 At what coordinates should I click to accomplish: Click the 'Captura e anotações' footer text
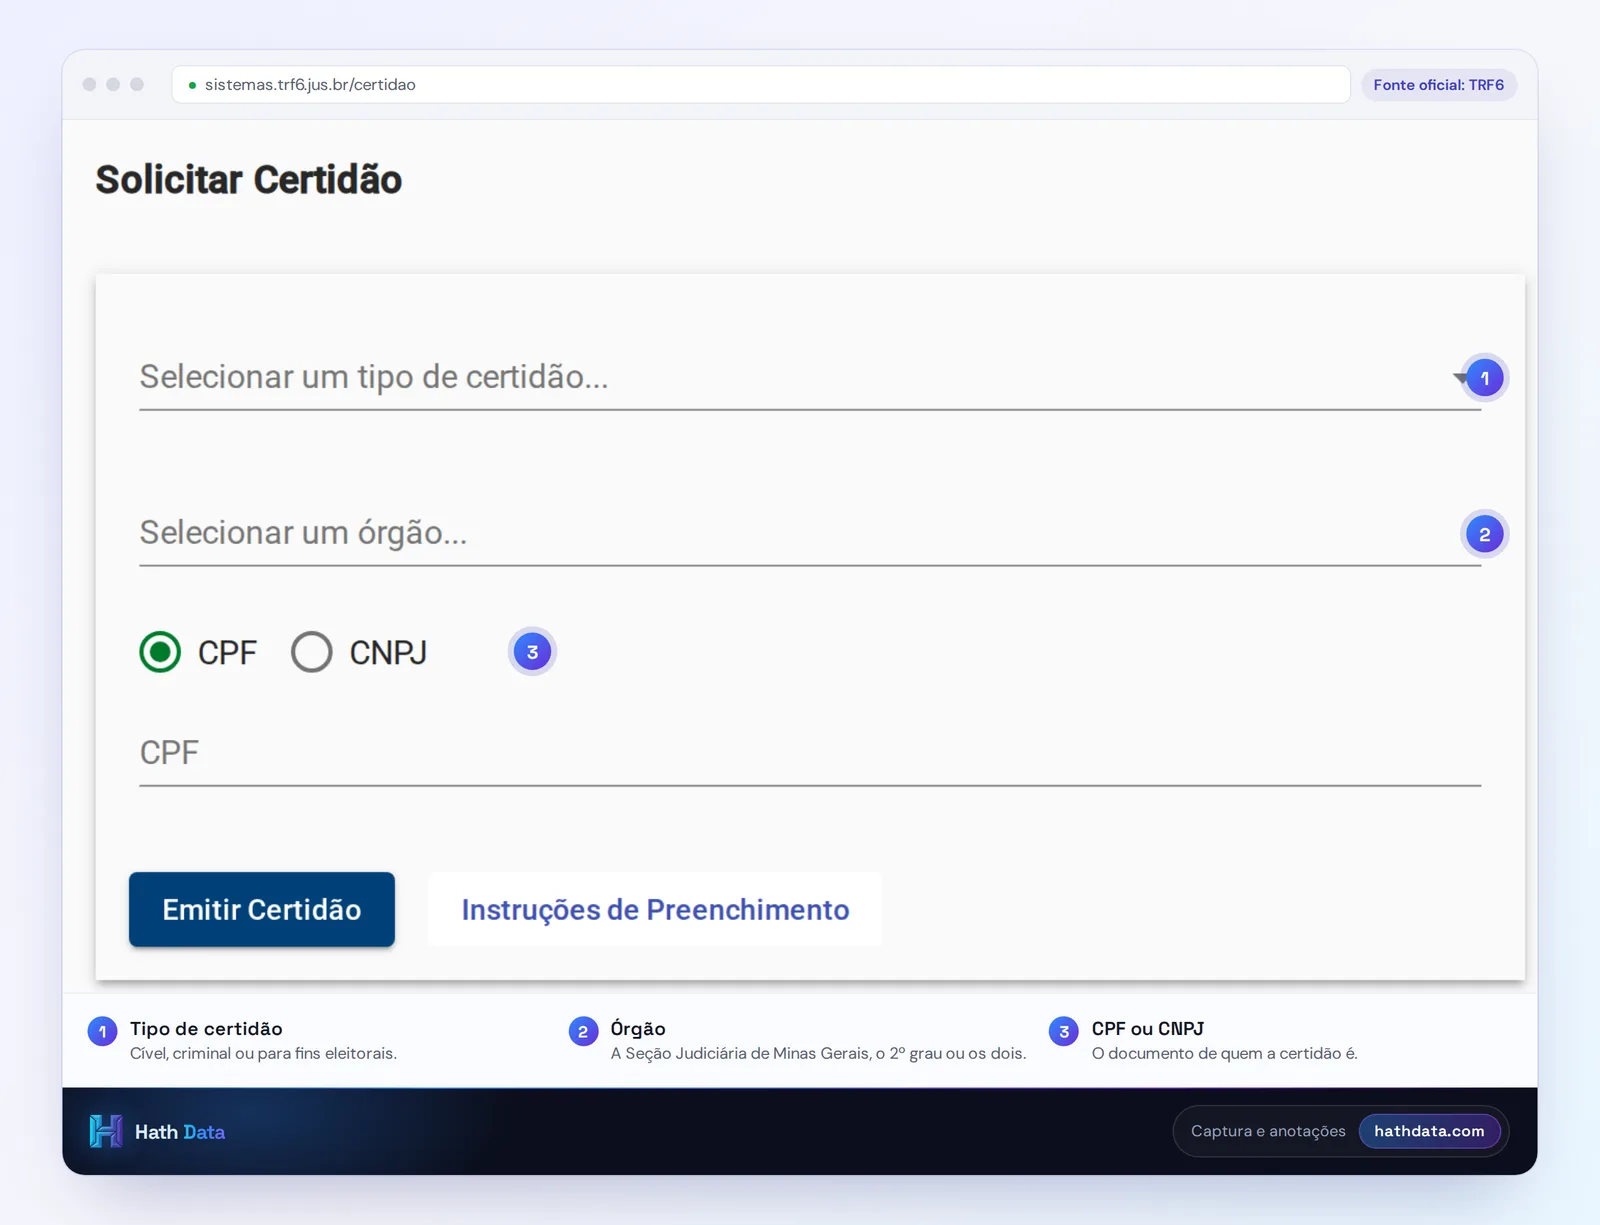click(x=1268, y=1131)
